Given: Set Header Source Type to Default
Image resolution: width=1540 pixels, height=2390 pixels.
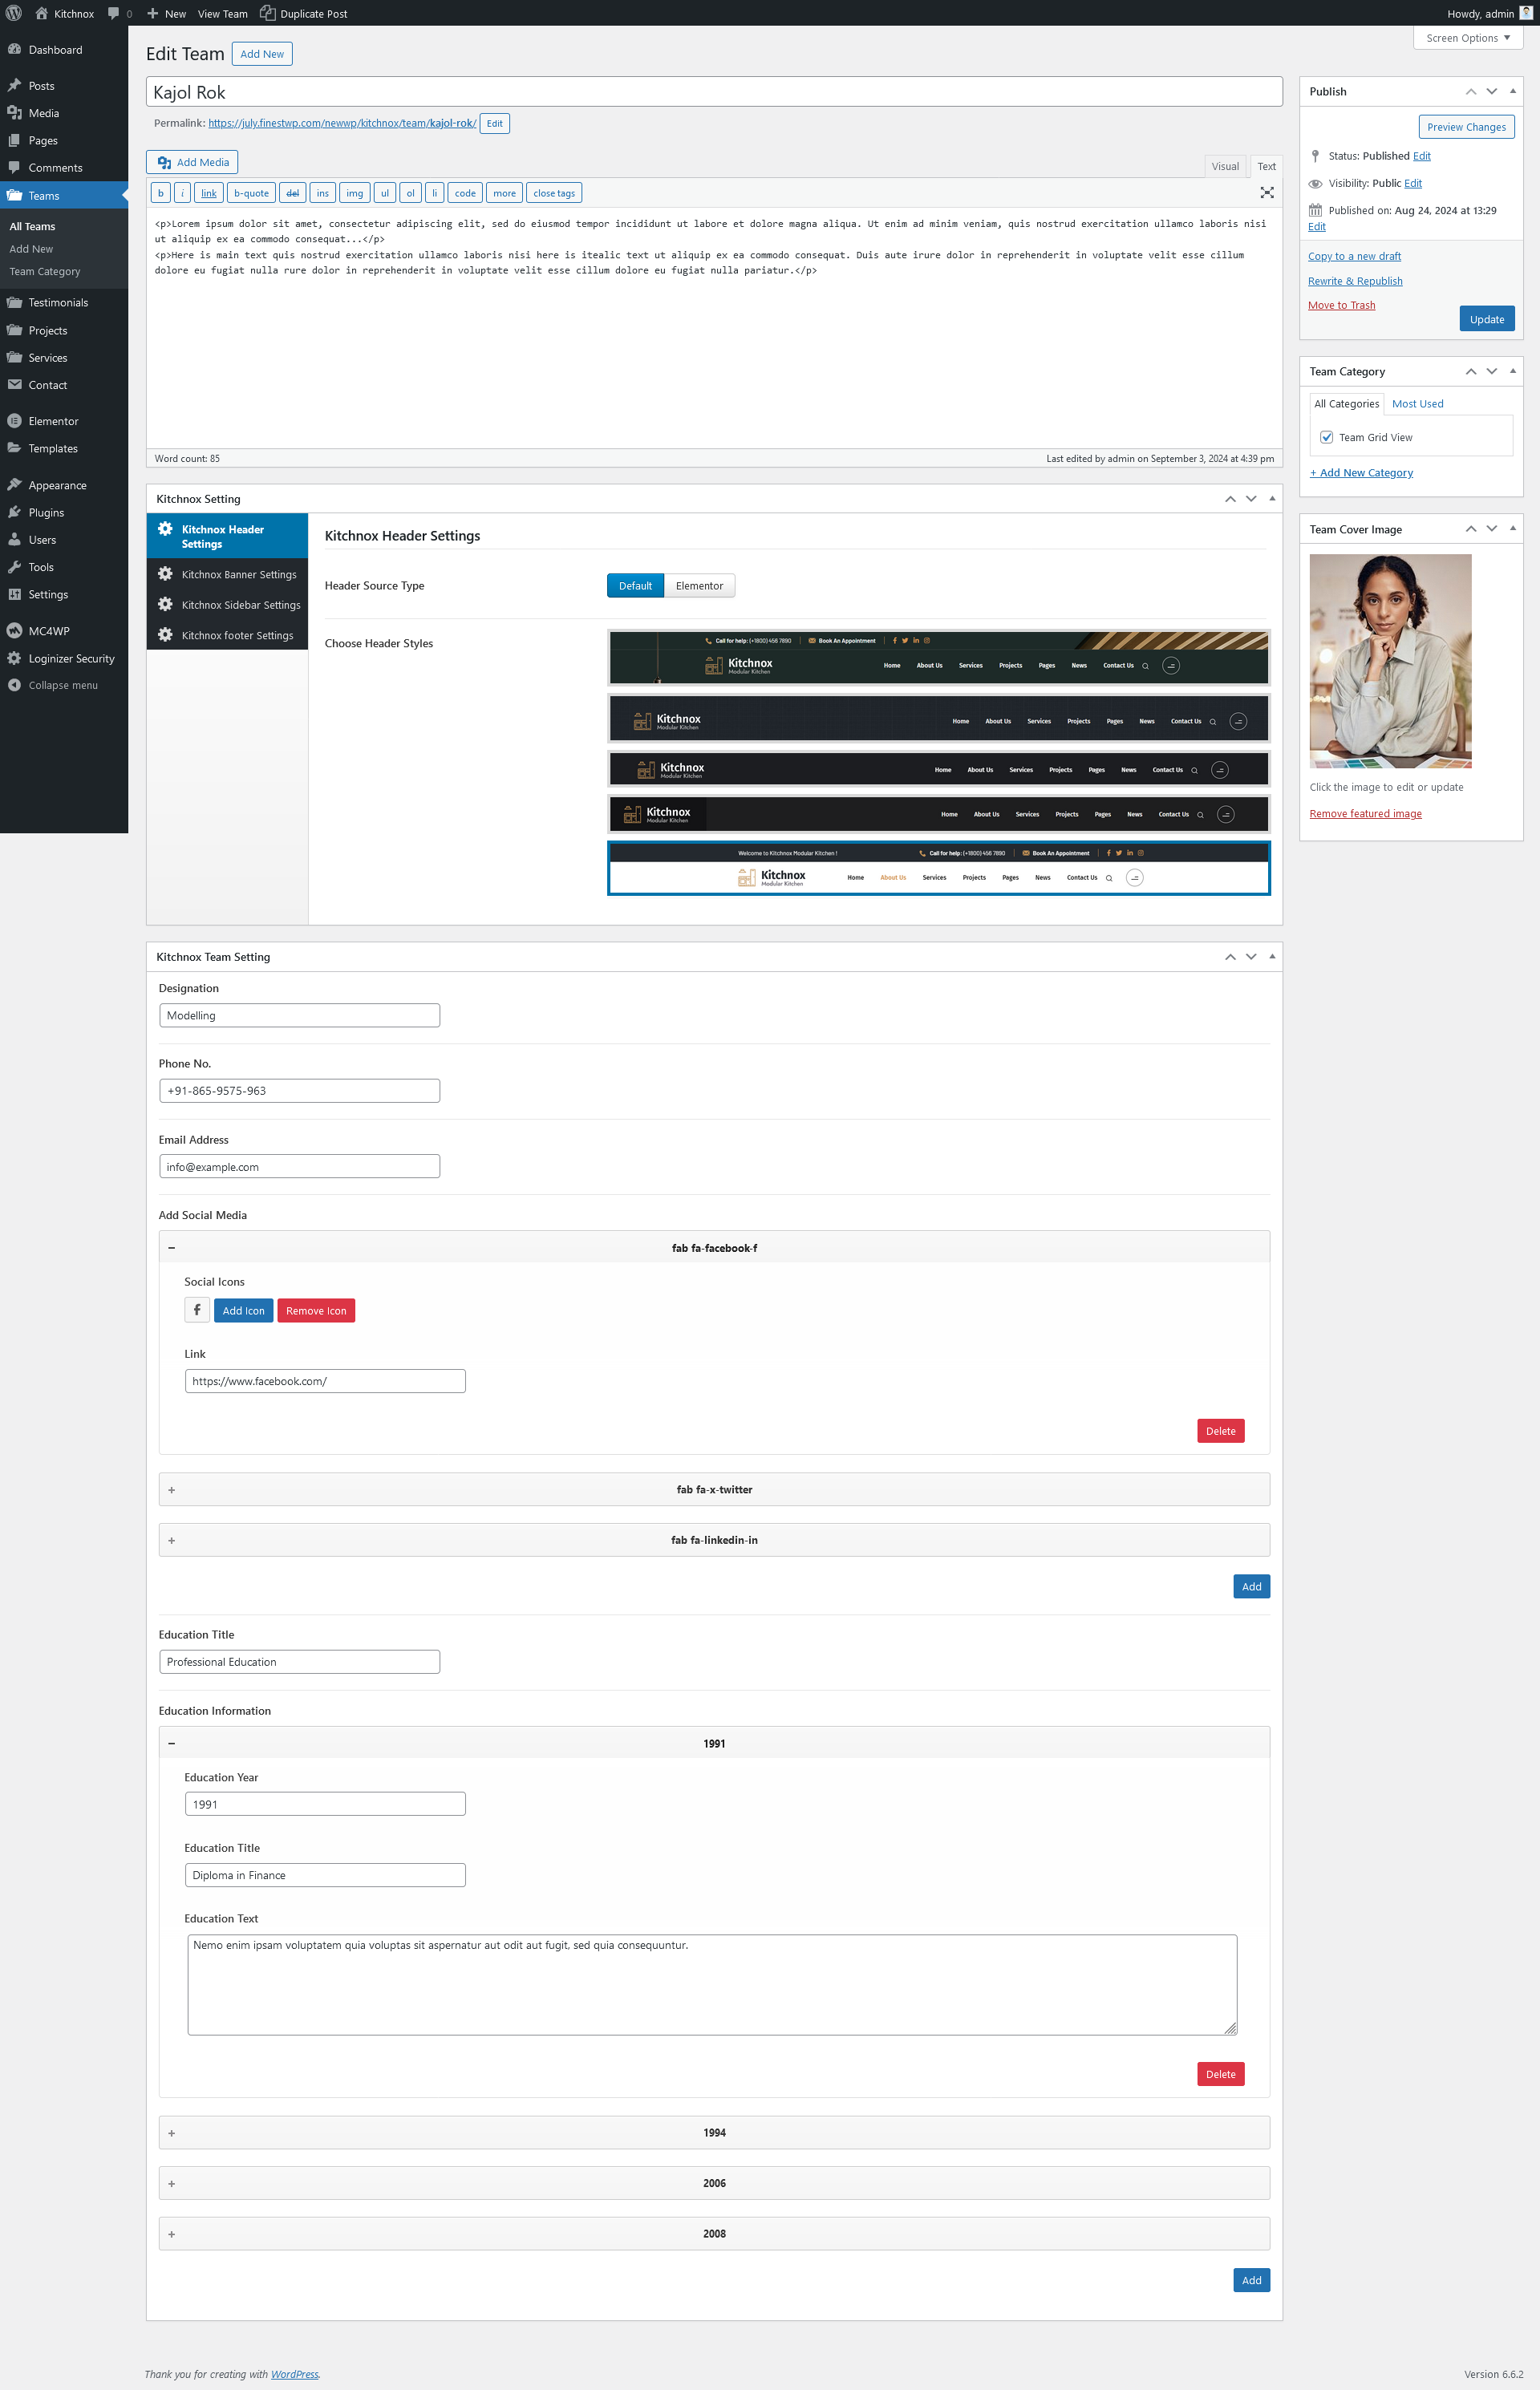Looking at the screenshot, I should click(x=634, y=586).
